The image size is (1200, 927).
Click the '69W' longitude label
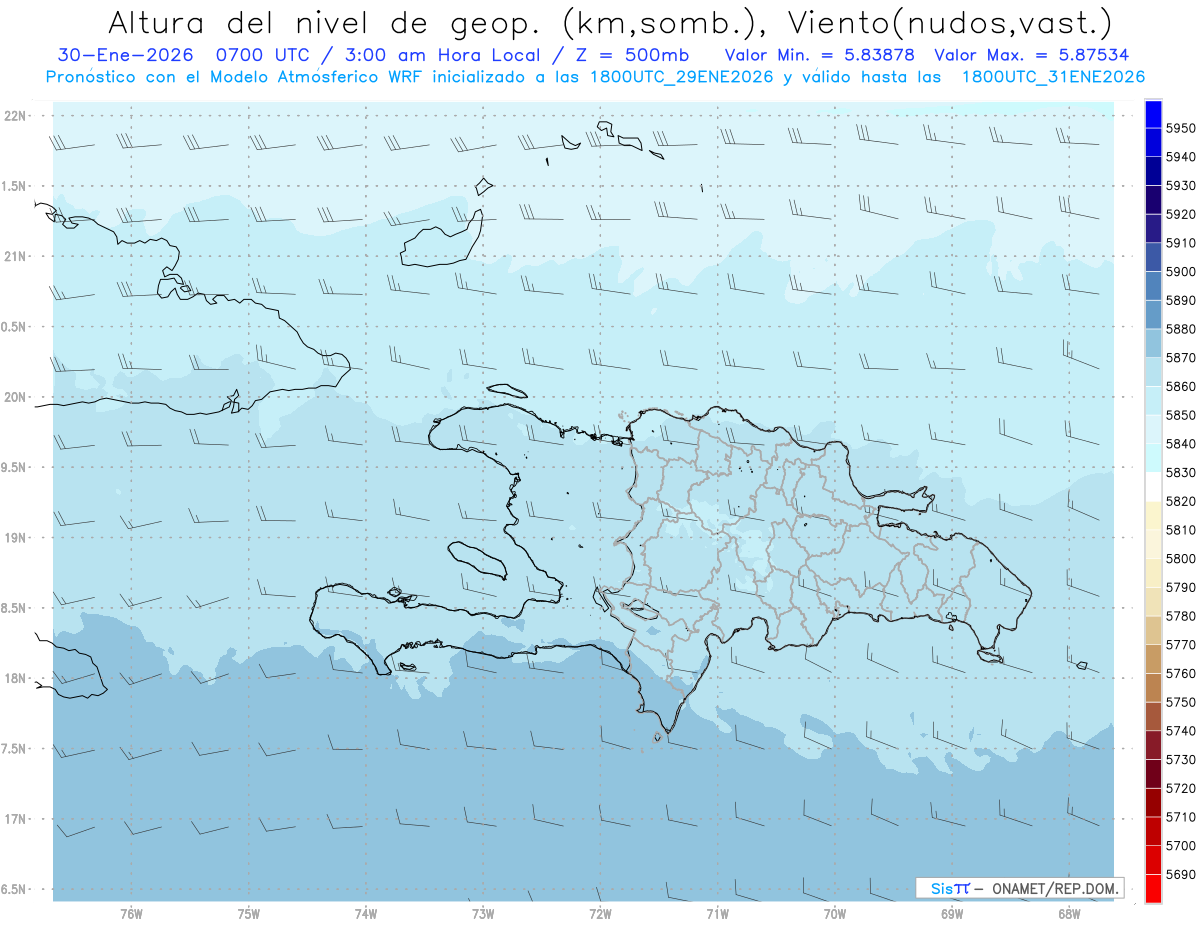(x=952, y=913)
